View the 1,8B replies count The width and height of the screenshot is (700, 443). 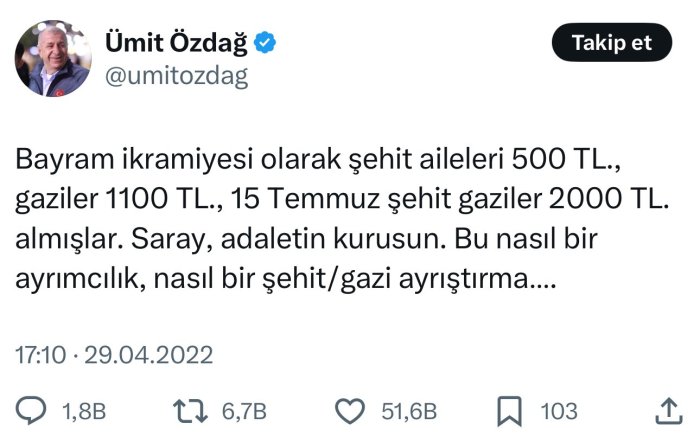click(x=84, y=411)
